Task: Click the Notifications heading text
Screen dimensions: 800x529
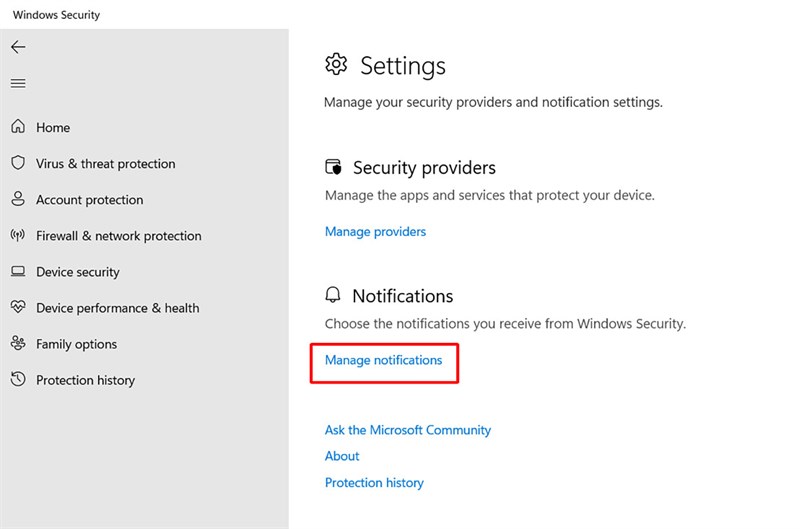Action: pyautogui.click(x=403, y=296)
